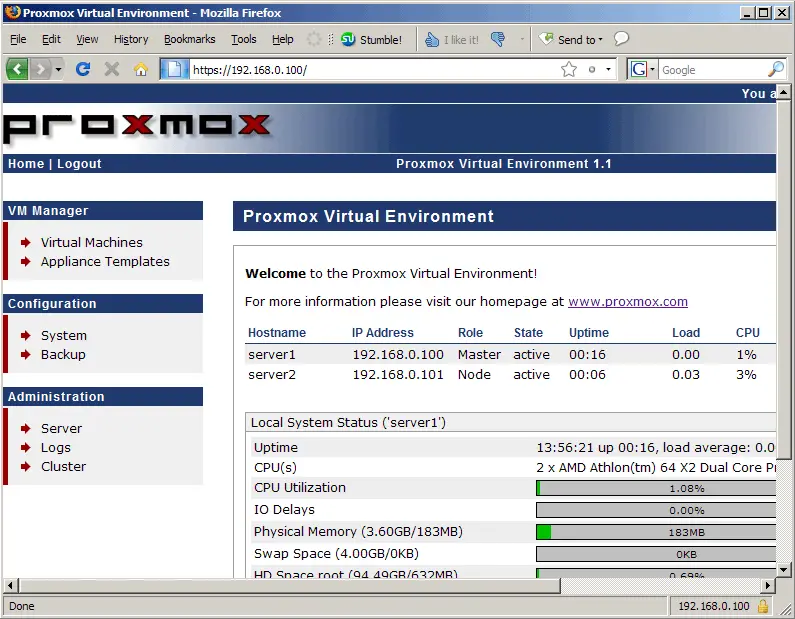795x619 pixels.
Task: Open the View menu
Action: [x=87, y=39]
